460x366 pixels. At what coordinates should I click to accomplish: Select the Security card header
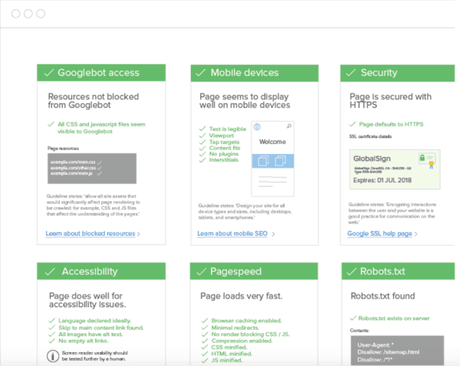[397, 73]
